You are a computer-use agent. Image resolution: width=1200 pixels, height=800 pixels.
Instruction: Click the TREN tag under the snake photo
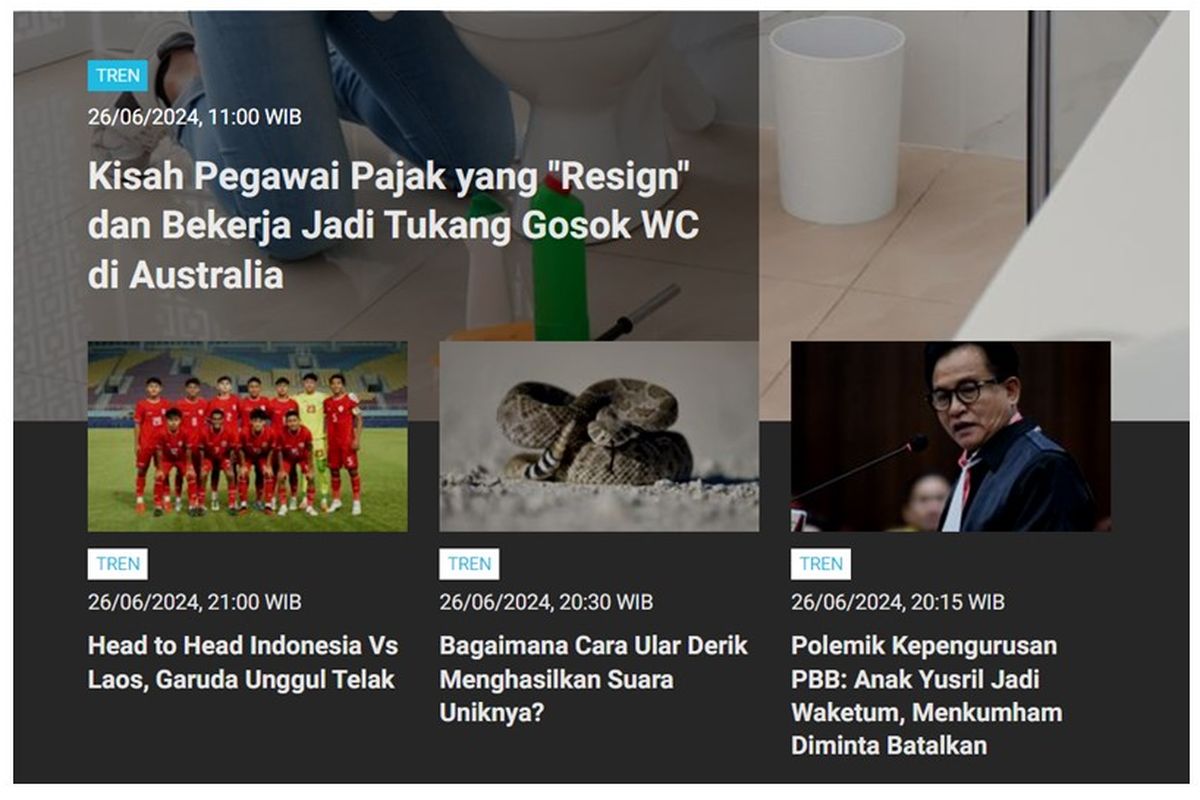click(469, 564)
